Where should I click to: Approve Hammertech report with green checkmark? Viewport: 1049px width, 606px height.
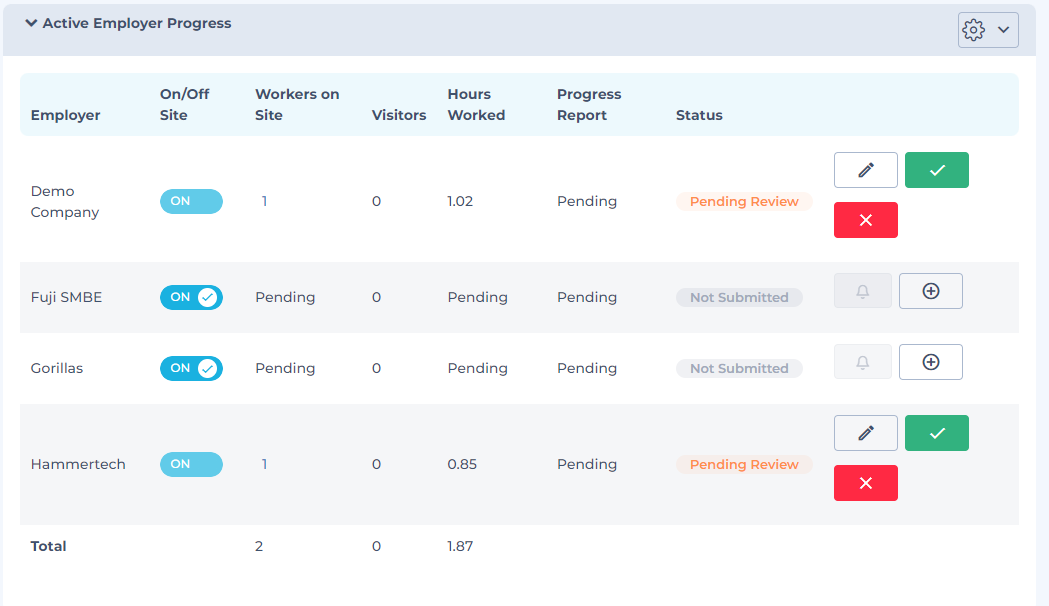pos(936,433)
